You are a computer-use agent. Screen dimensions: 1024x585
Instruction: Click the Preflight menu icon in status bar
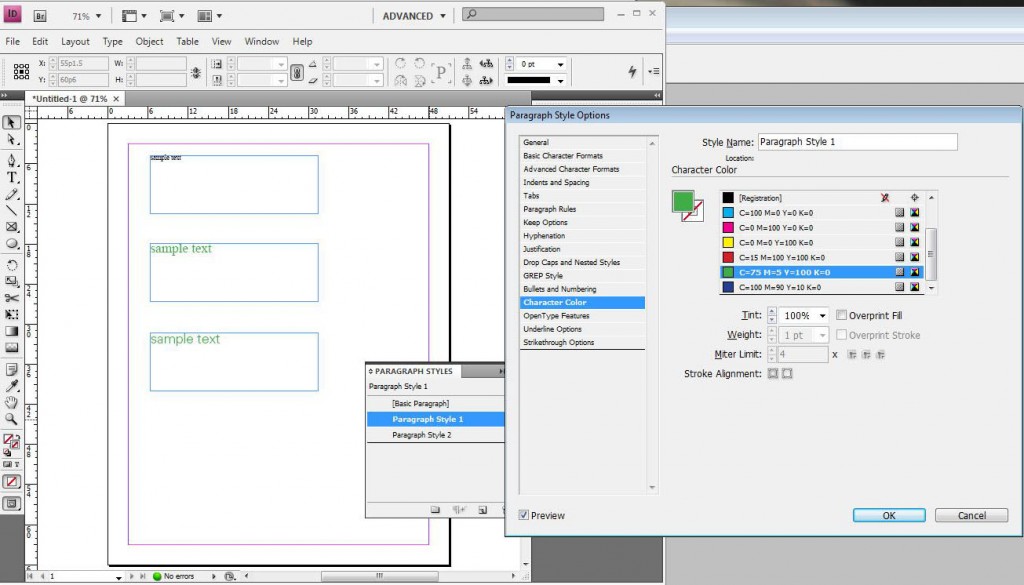coord(214,577)
